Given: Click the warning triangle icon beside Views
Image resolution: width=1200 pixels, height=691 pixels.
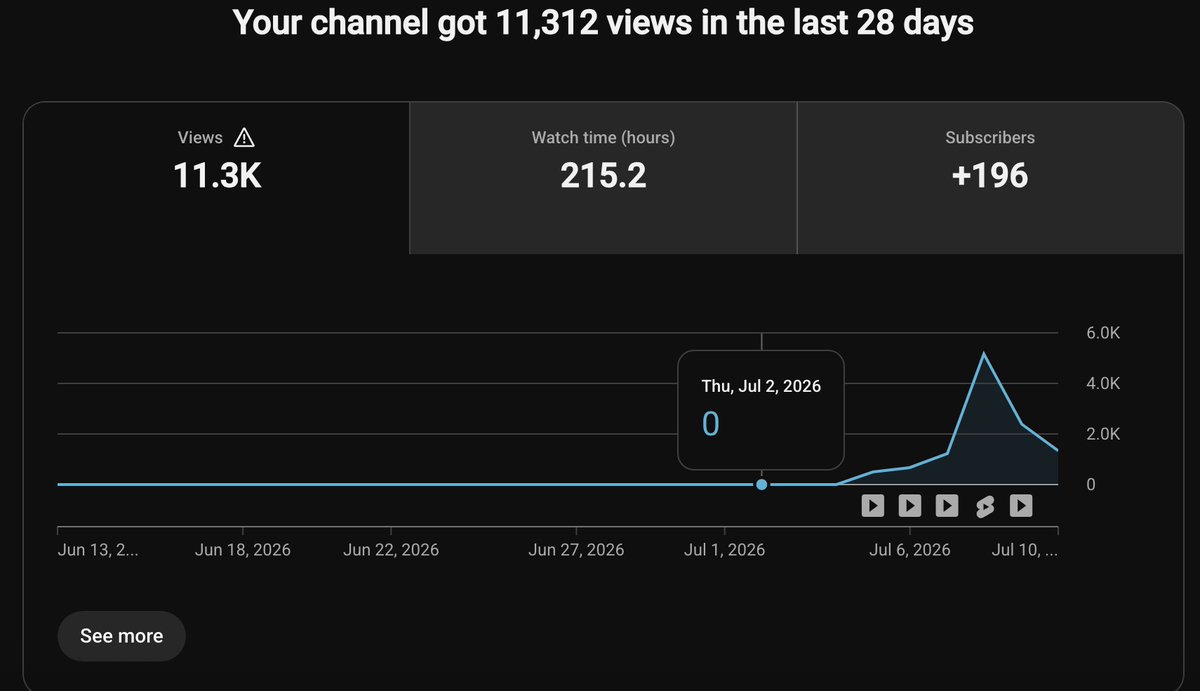Looking at the screenshot, I should (x=243, y=138).
